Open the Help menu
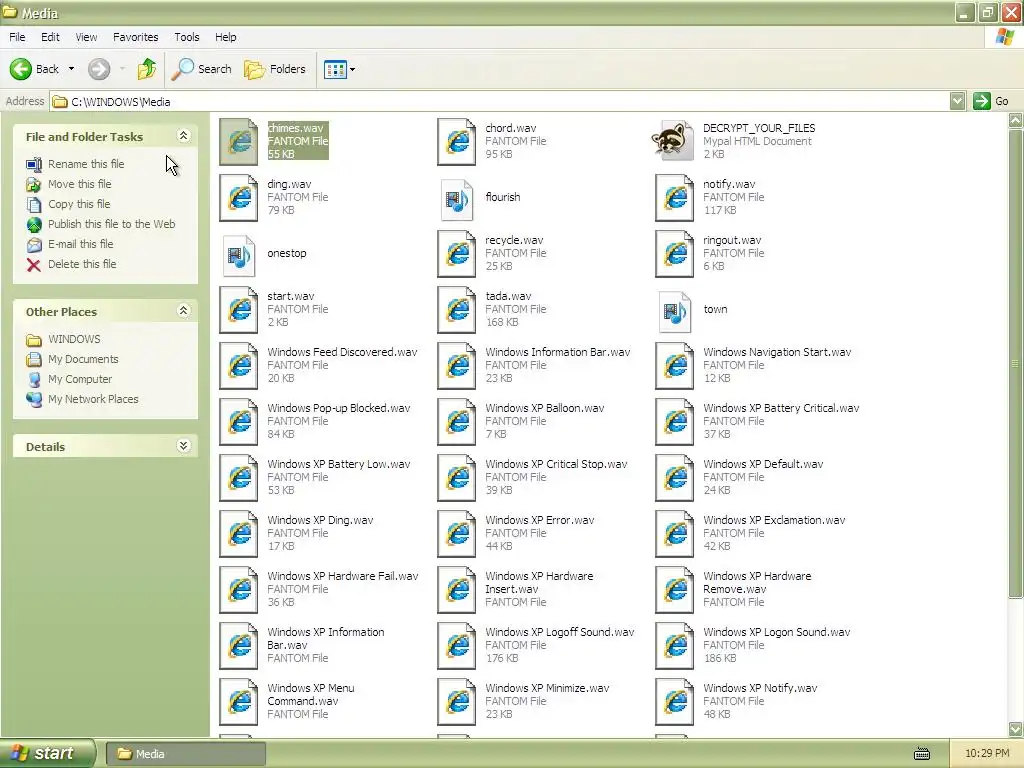This screenshot has height=768, width=1024. [226, 37]
